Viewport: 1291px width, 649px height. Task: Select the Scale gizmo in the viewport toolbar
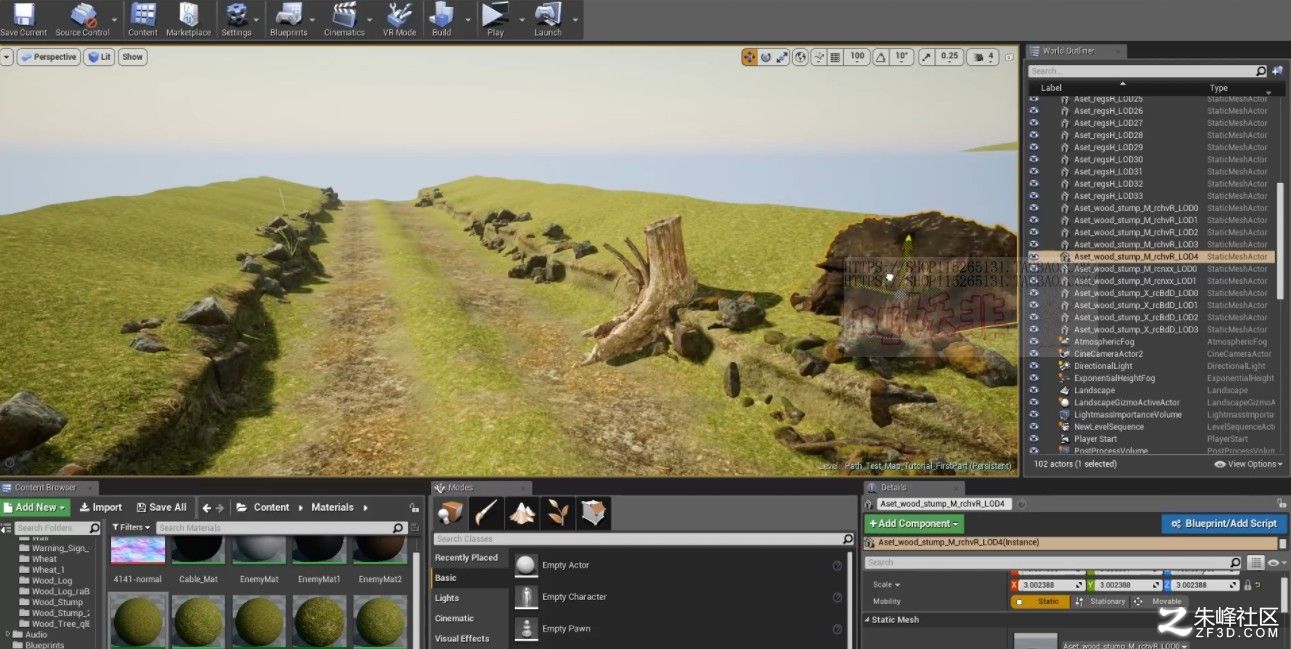[782, 57]
